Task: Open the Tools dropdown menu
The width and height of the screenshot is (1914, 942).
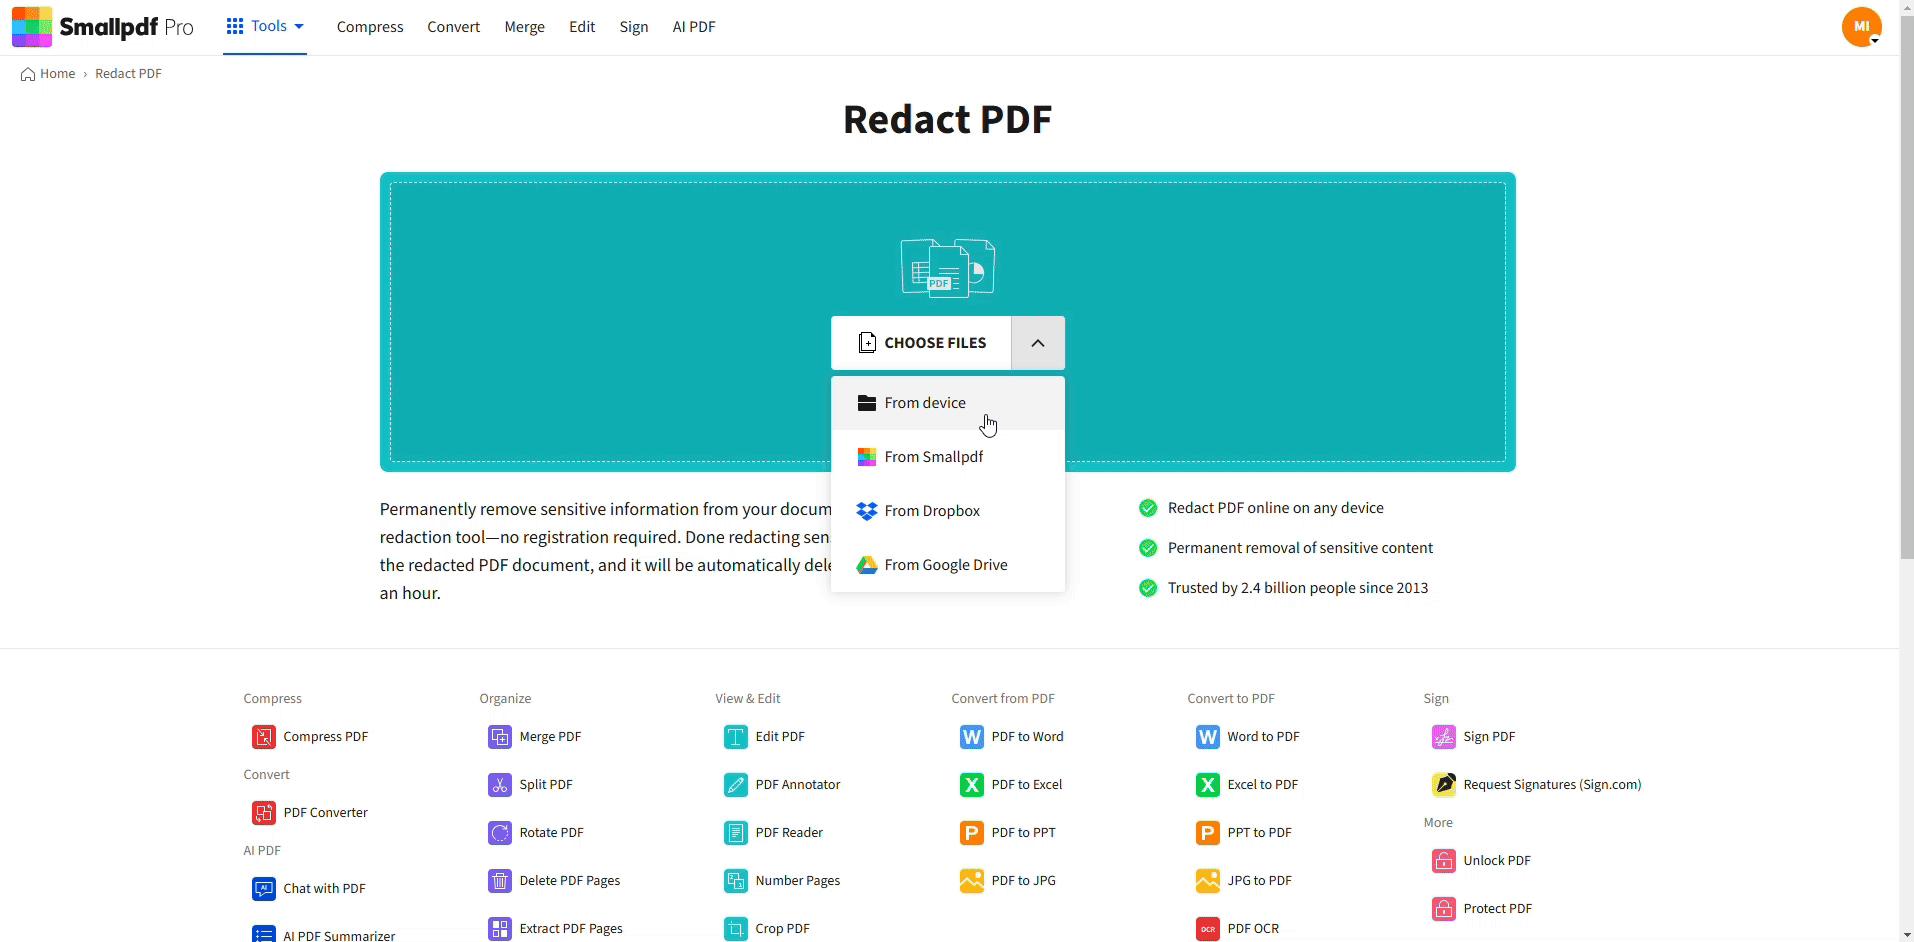Action: [265, 27]
